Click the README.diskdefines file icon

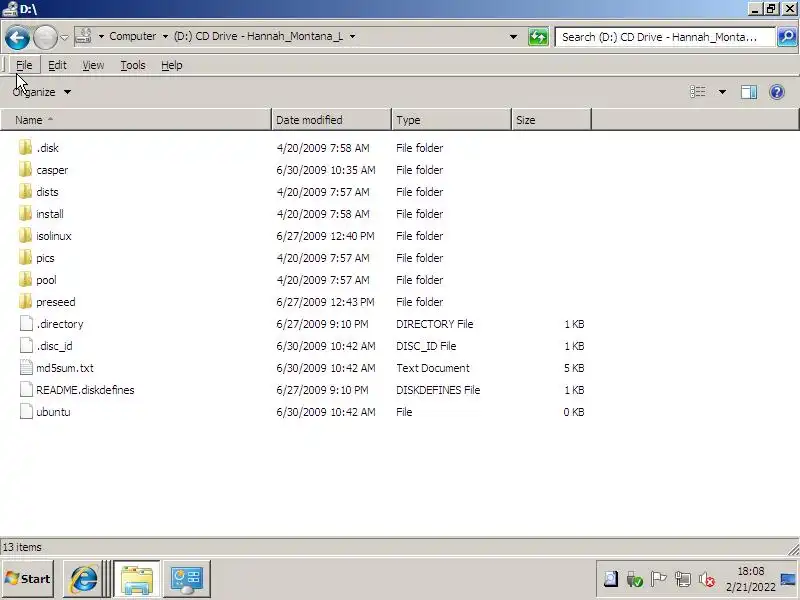coord(26,389)
